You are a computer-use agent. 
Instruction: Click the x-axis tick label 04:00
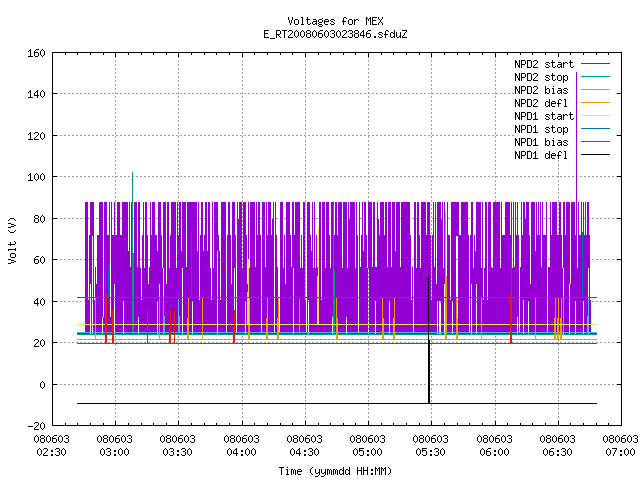[241, 452]
